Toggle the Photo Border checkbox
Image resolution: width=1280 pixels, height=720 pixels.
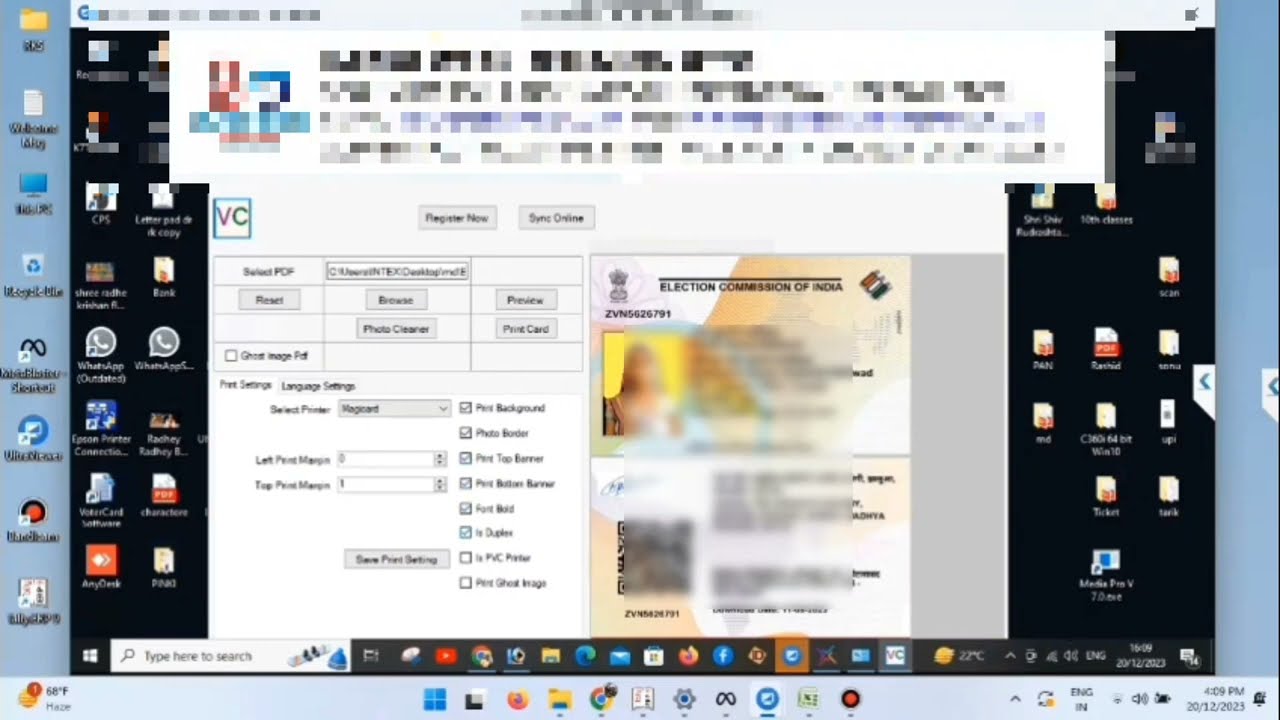point(466,433)
